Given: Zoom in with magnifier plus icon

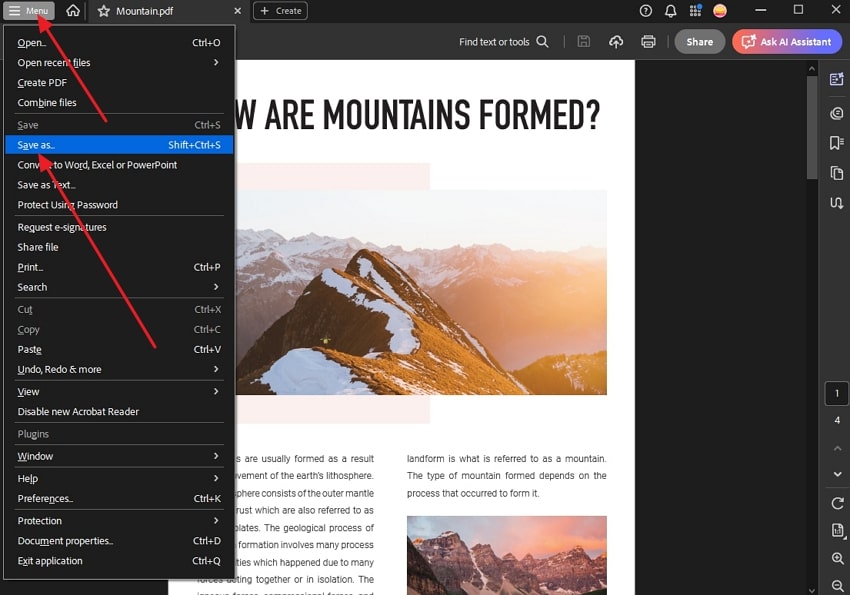Looking at the screenshot, I should (837, 558).
